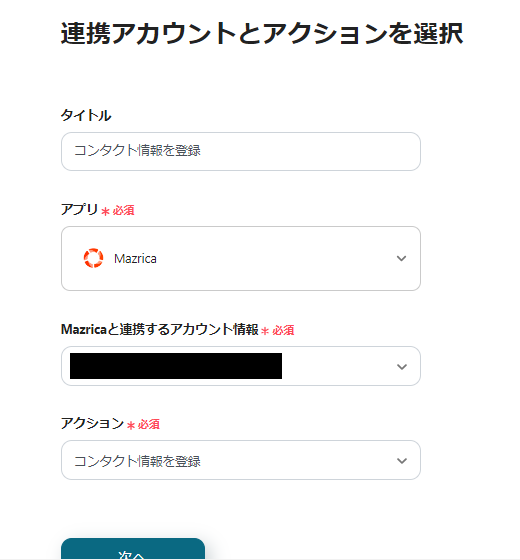
Task: Click the red asterisk next to アプリ
Action: click(105, 212)
